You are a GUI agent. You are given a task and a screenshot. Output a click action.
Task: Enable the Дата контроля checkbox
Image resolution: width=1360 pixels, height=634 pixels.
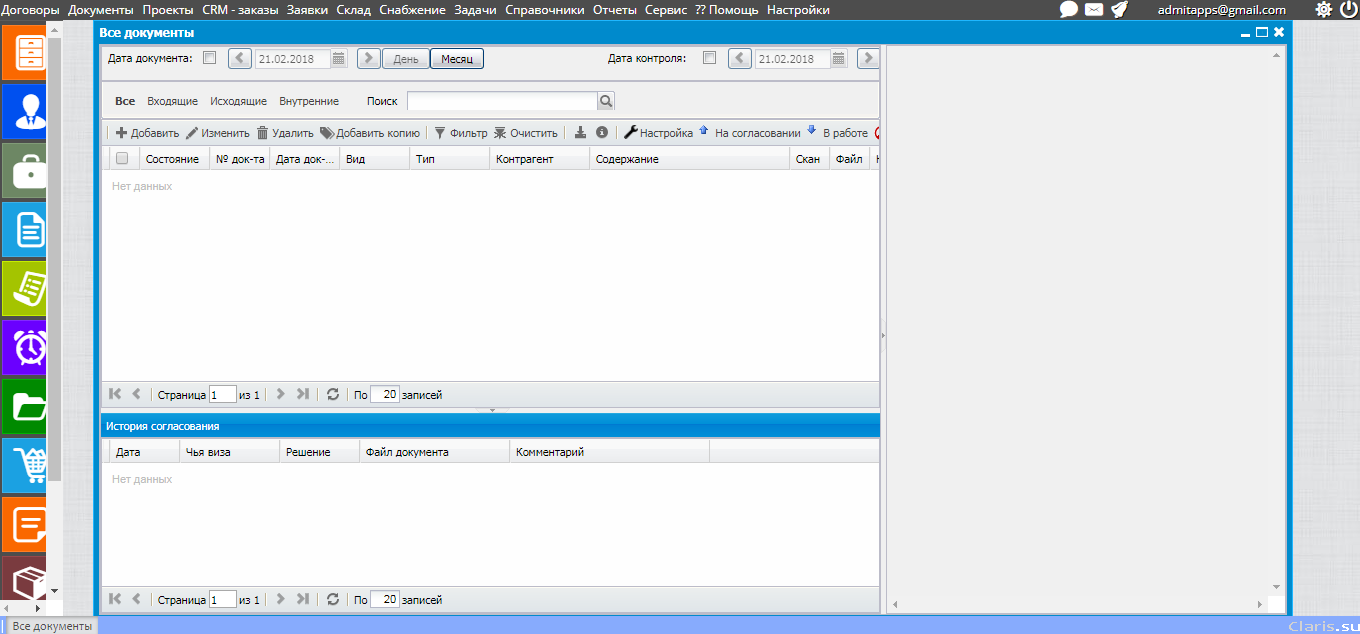tap(709, 58)
